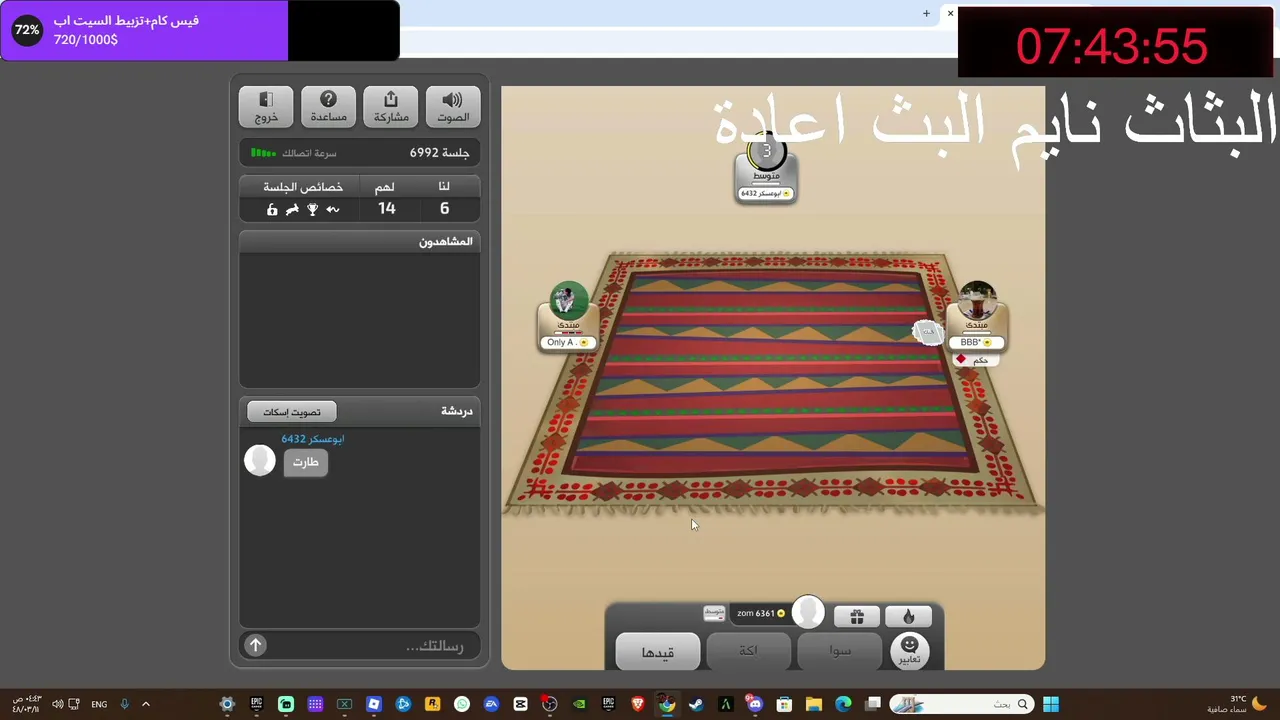This screenshot has height=720, width=1280.
Task: Click the running rabbit session property icon
Action: (x=292, y=210)
